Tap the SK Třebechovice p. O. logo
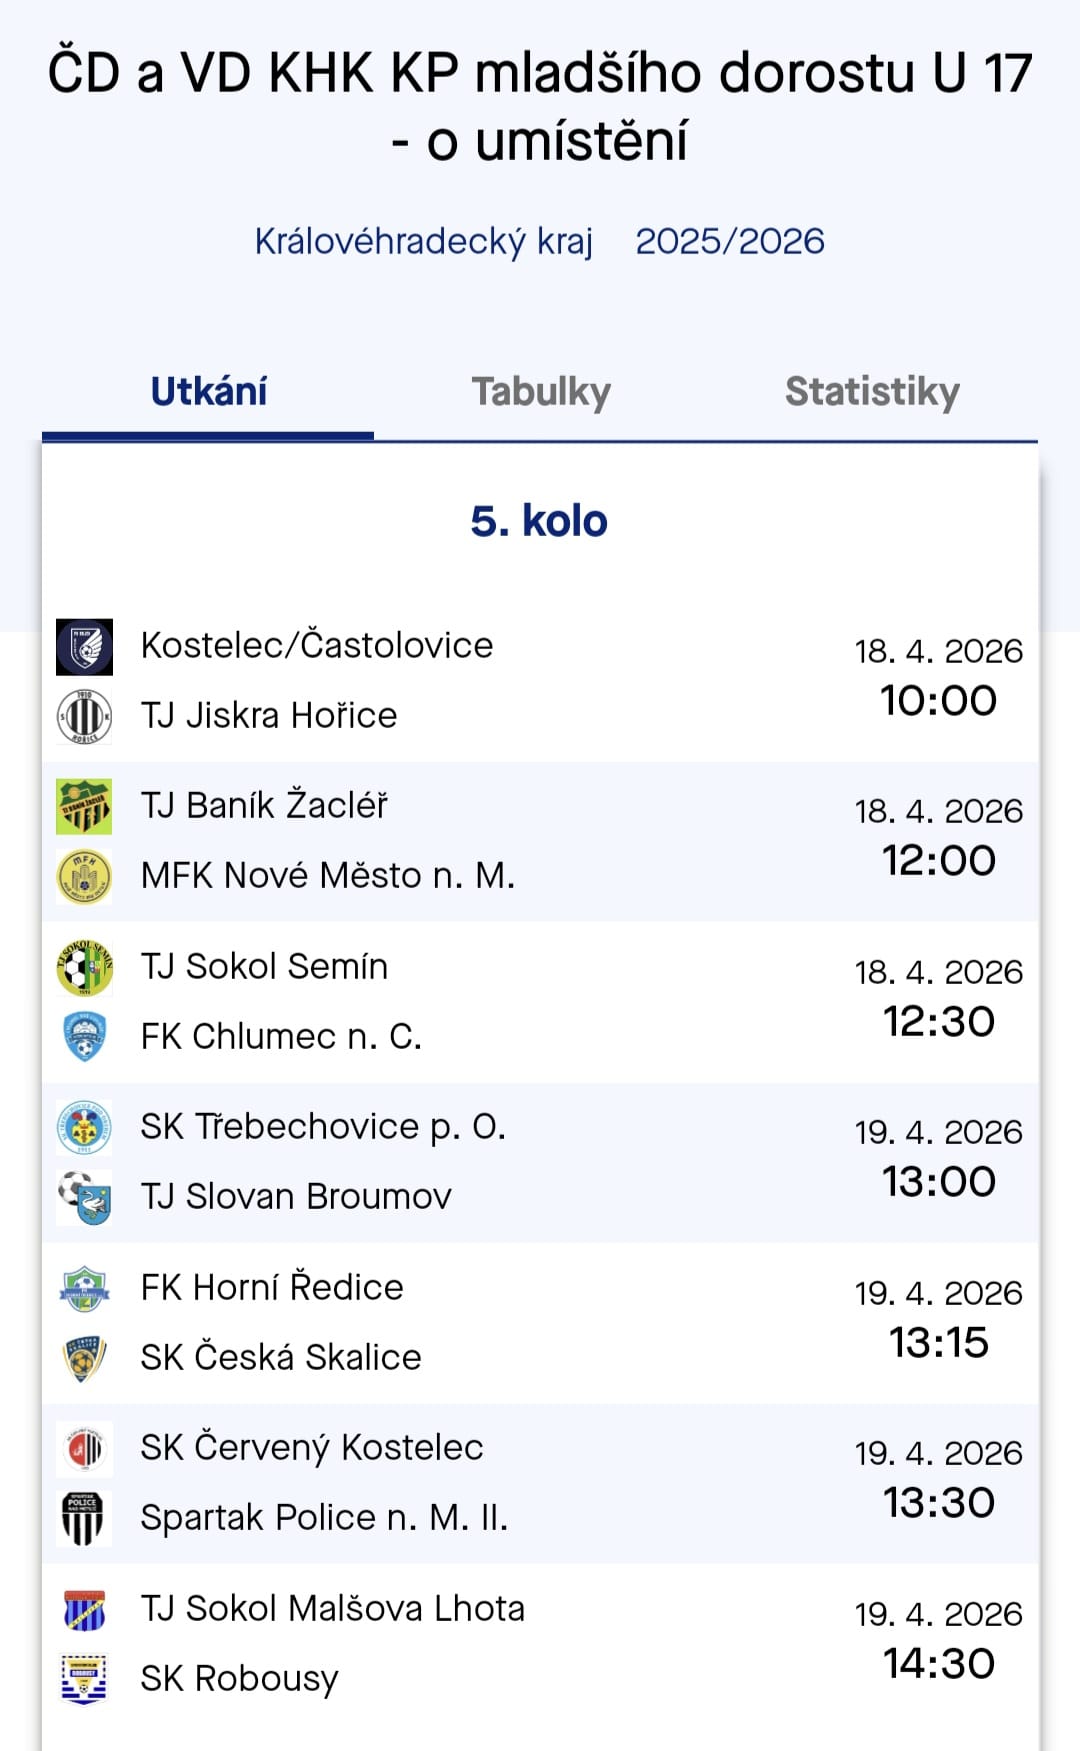 click(84, 1127)
